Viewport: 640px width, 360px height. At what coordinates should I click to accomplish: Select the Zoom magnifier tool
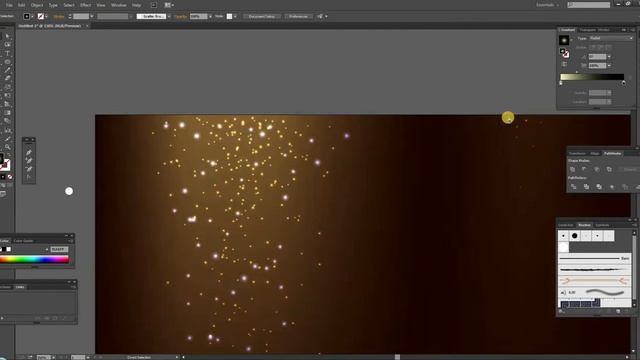point(7,147)
